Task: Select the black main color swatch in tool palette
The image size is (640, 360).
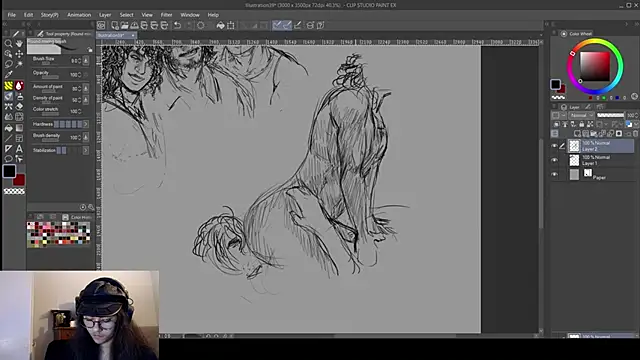Action: pos(9,171)
